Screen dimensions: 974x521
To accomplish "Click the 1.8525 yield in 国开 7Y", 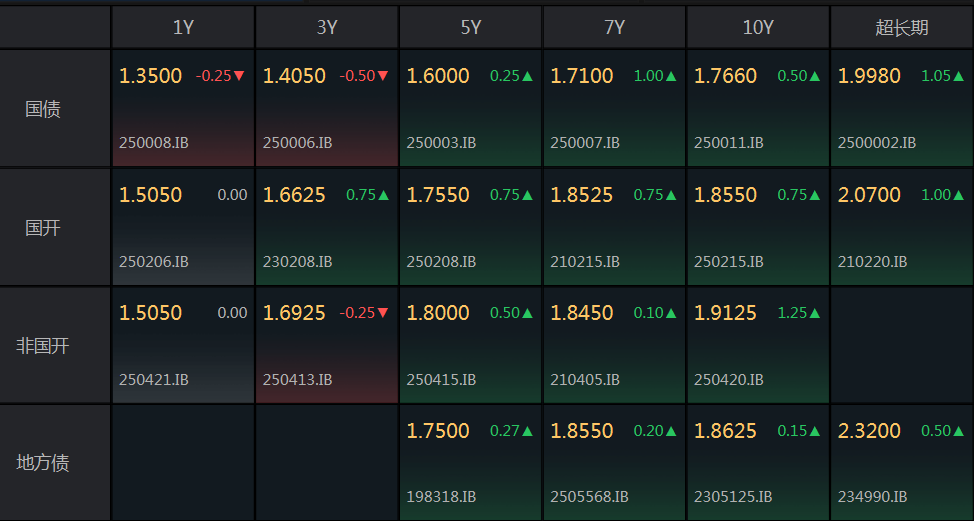I will click(x=581, y=195).
